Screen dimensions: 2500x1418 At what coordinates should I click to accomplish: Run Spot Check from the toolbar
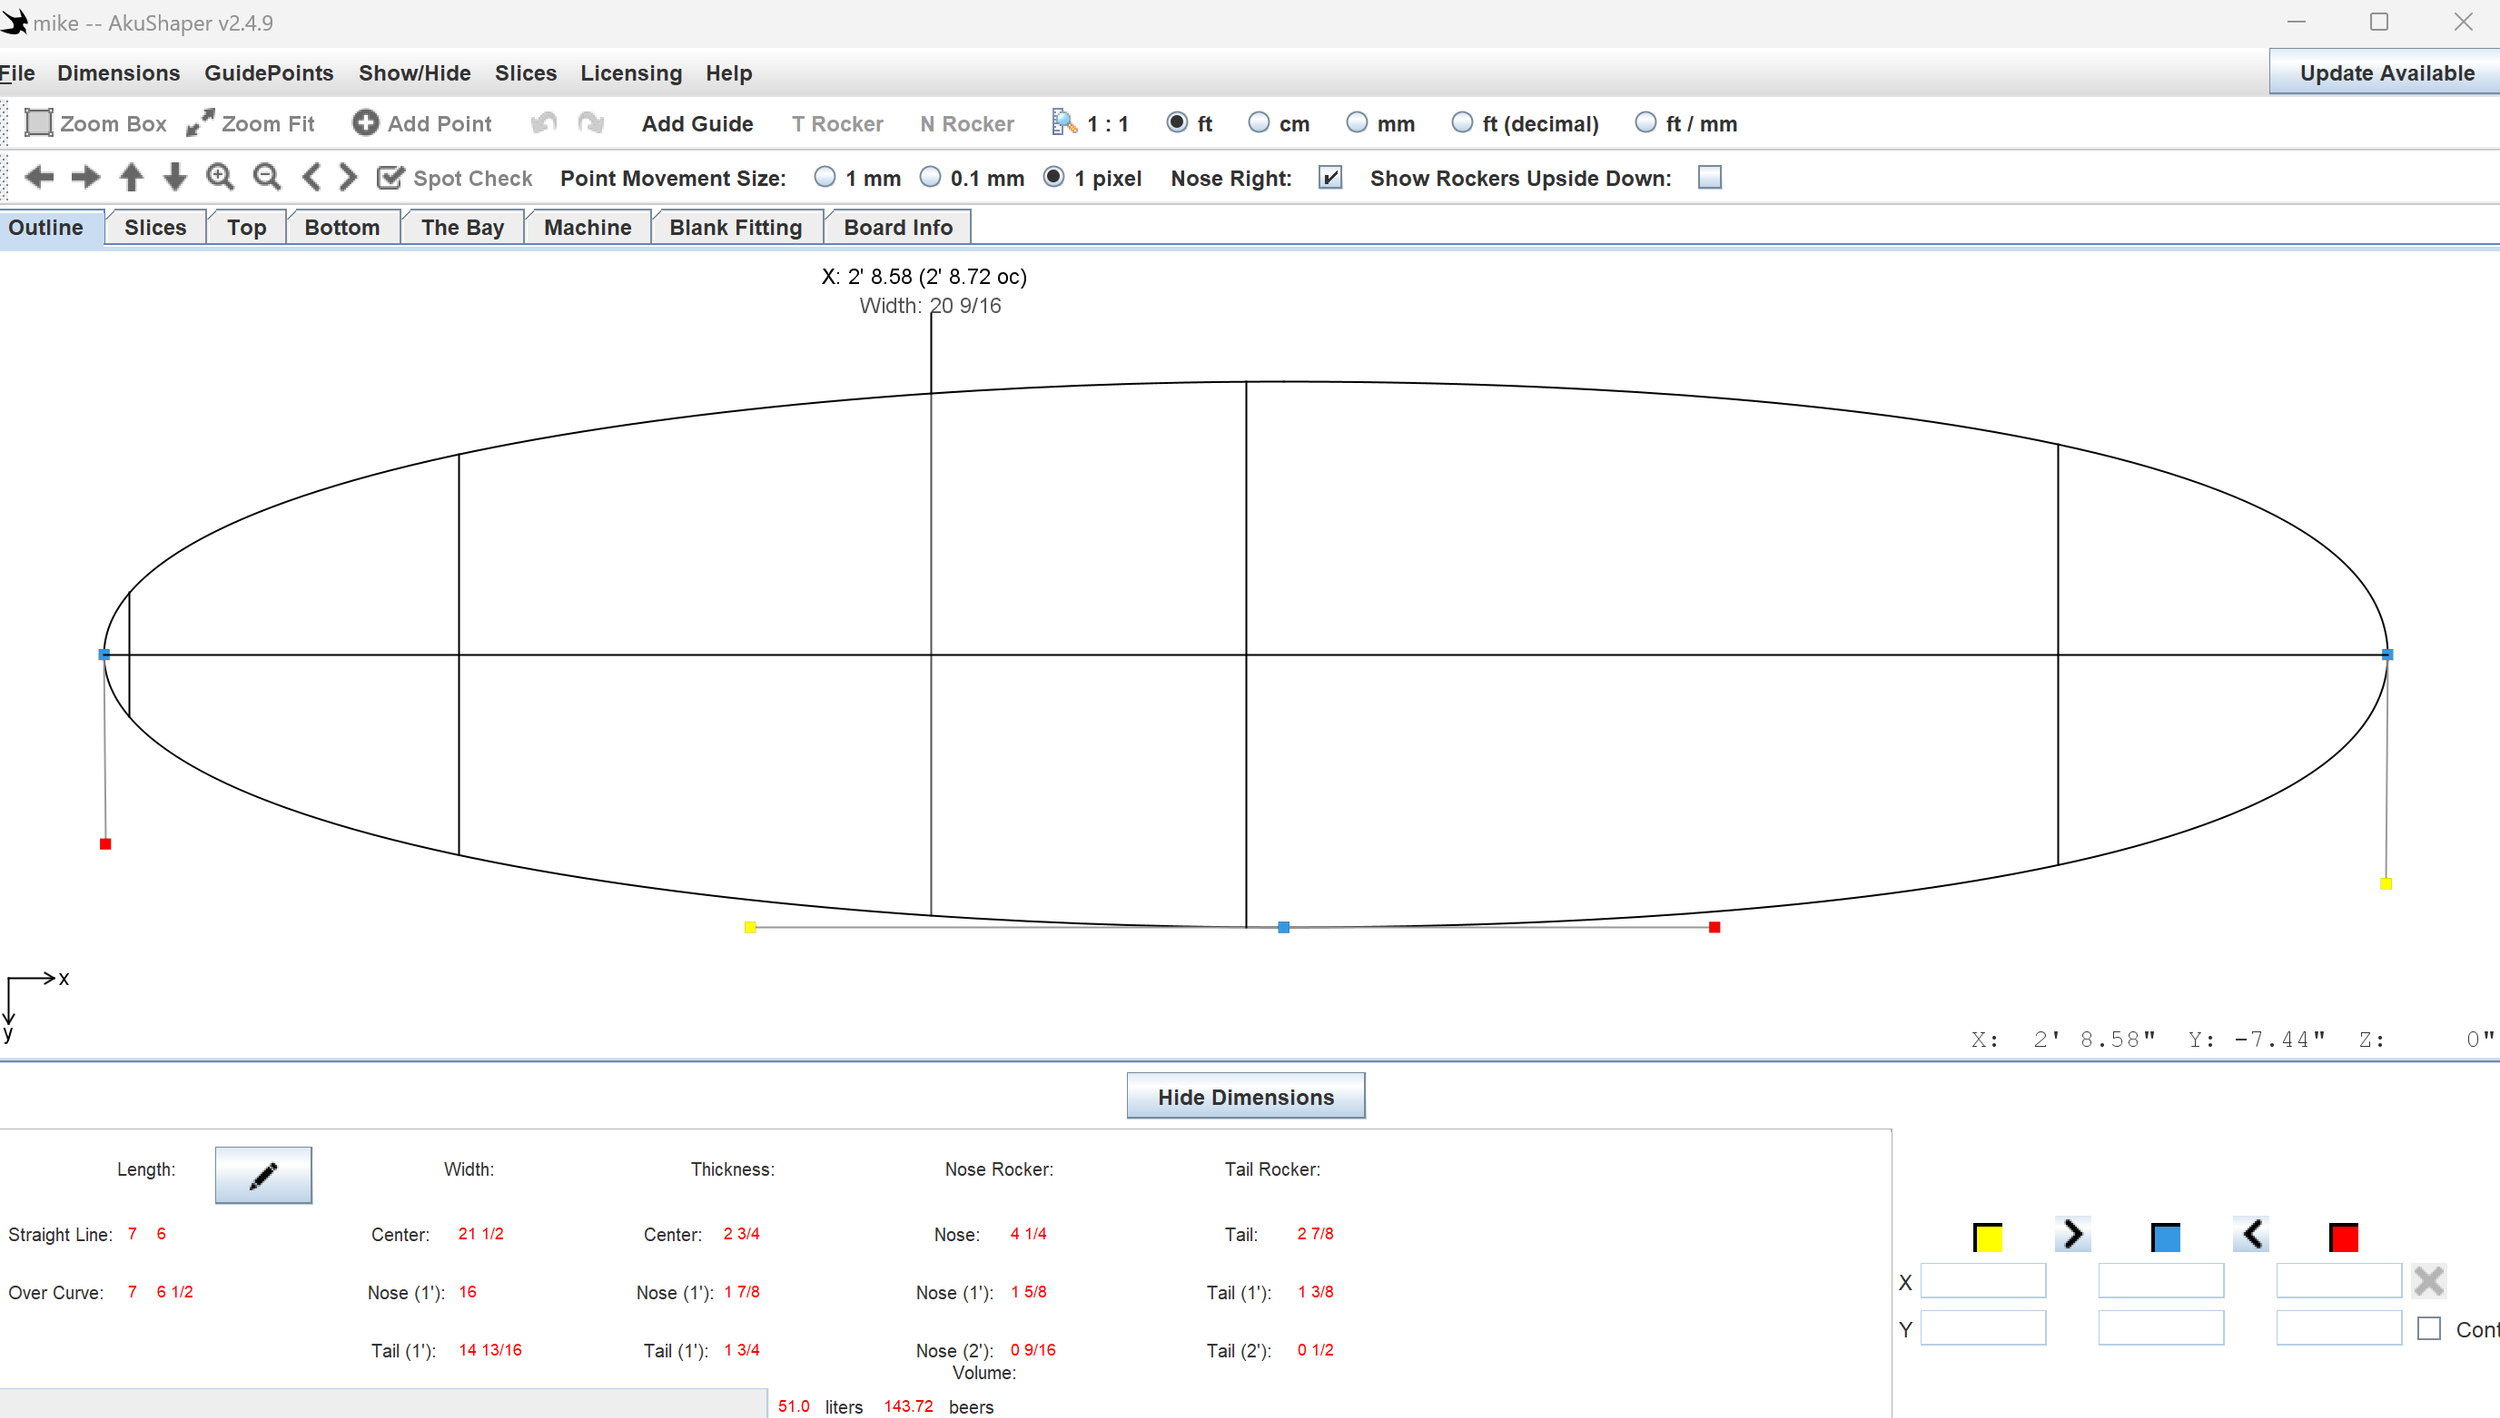[x=454, y=177]
